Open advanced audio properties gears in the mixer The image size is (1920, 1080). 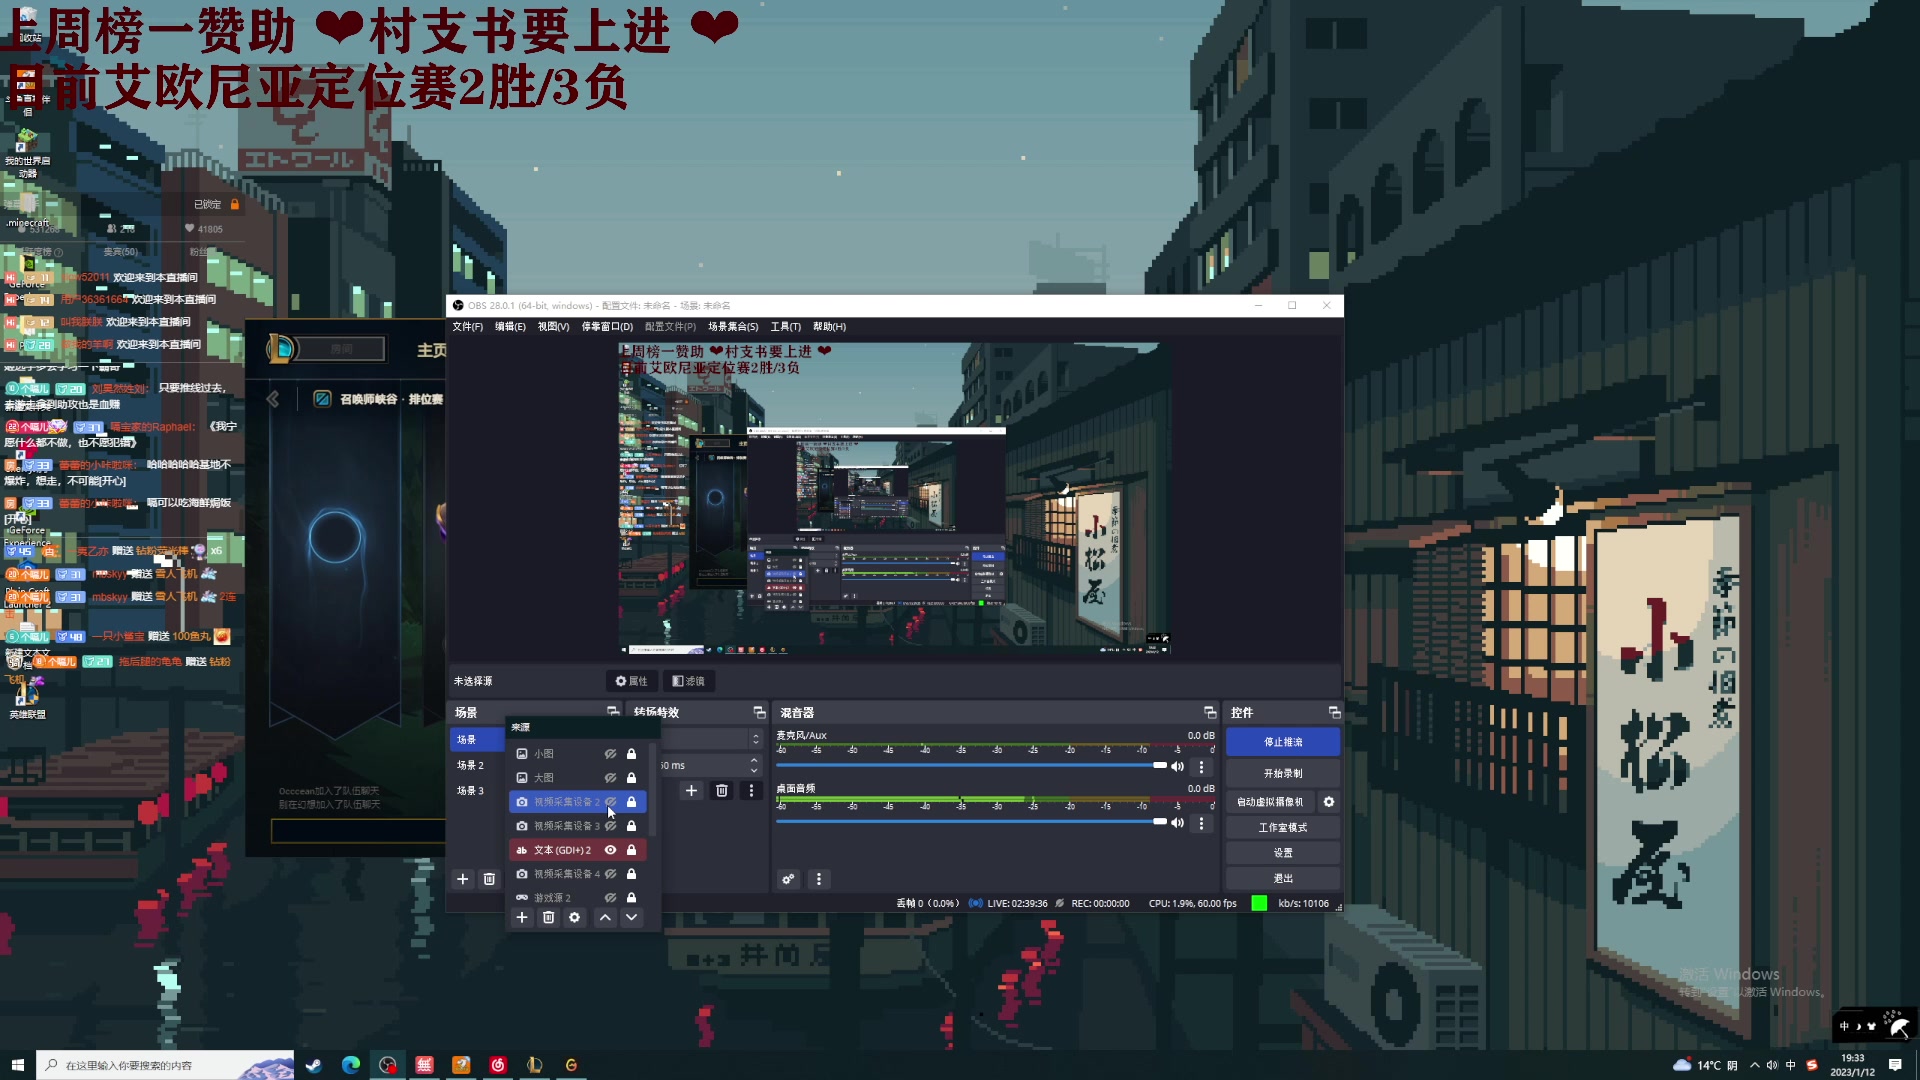tap(789, 879)
